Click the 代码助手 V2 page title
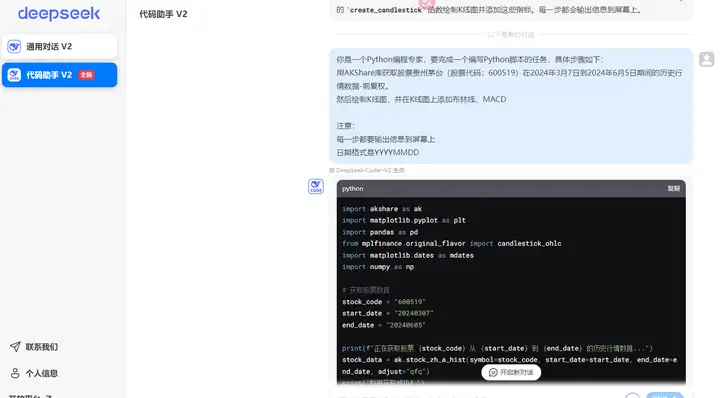Image resolution: width=720 pixels, height=398 pixels. (x=163, y=14)
